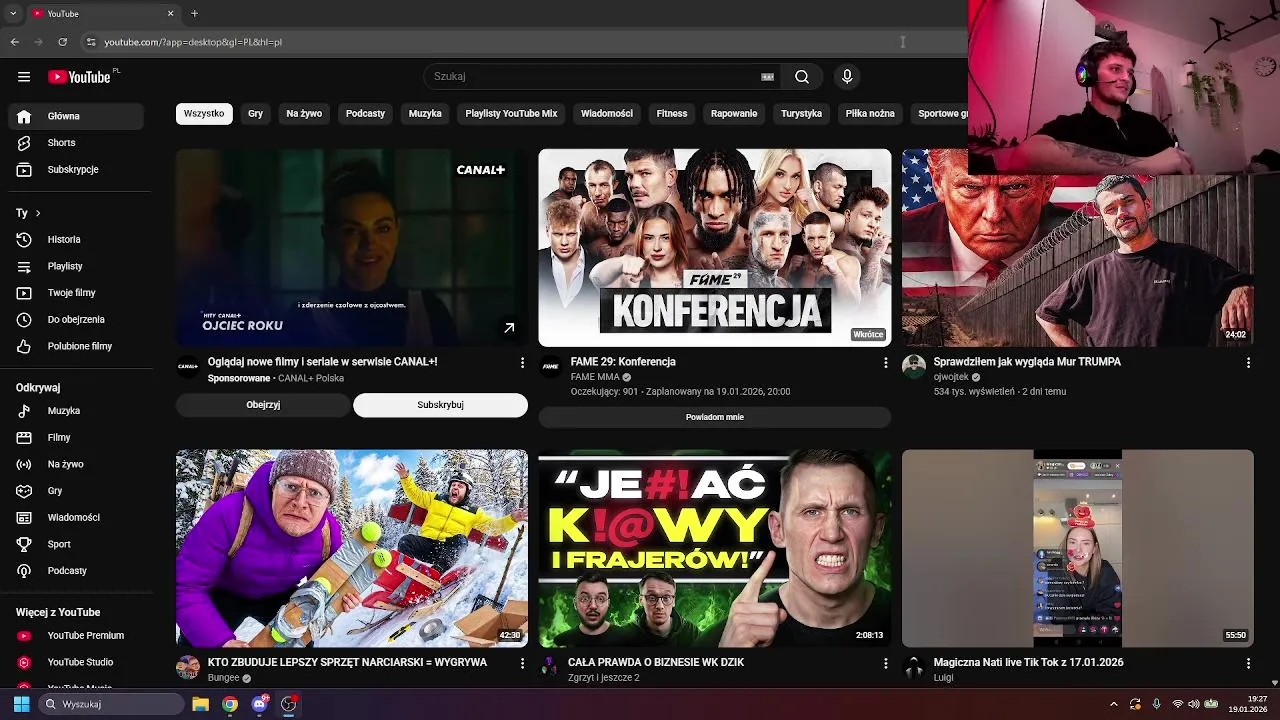Open the WK DZIK video thumbnail
The height and width of the screenshot is (720, 1280).
(715, 548)
